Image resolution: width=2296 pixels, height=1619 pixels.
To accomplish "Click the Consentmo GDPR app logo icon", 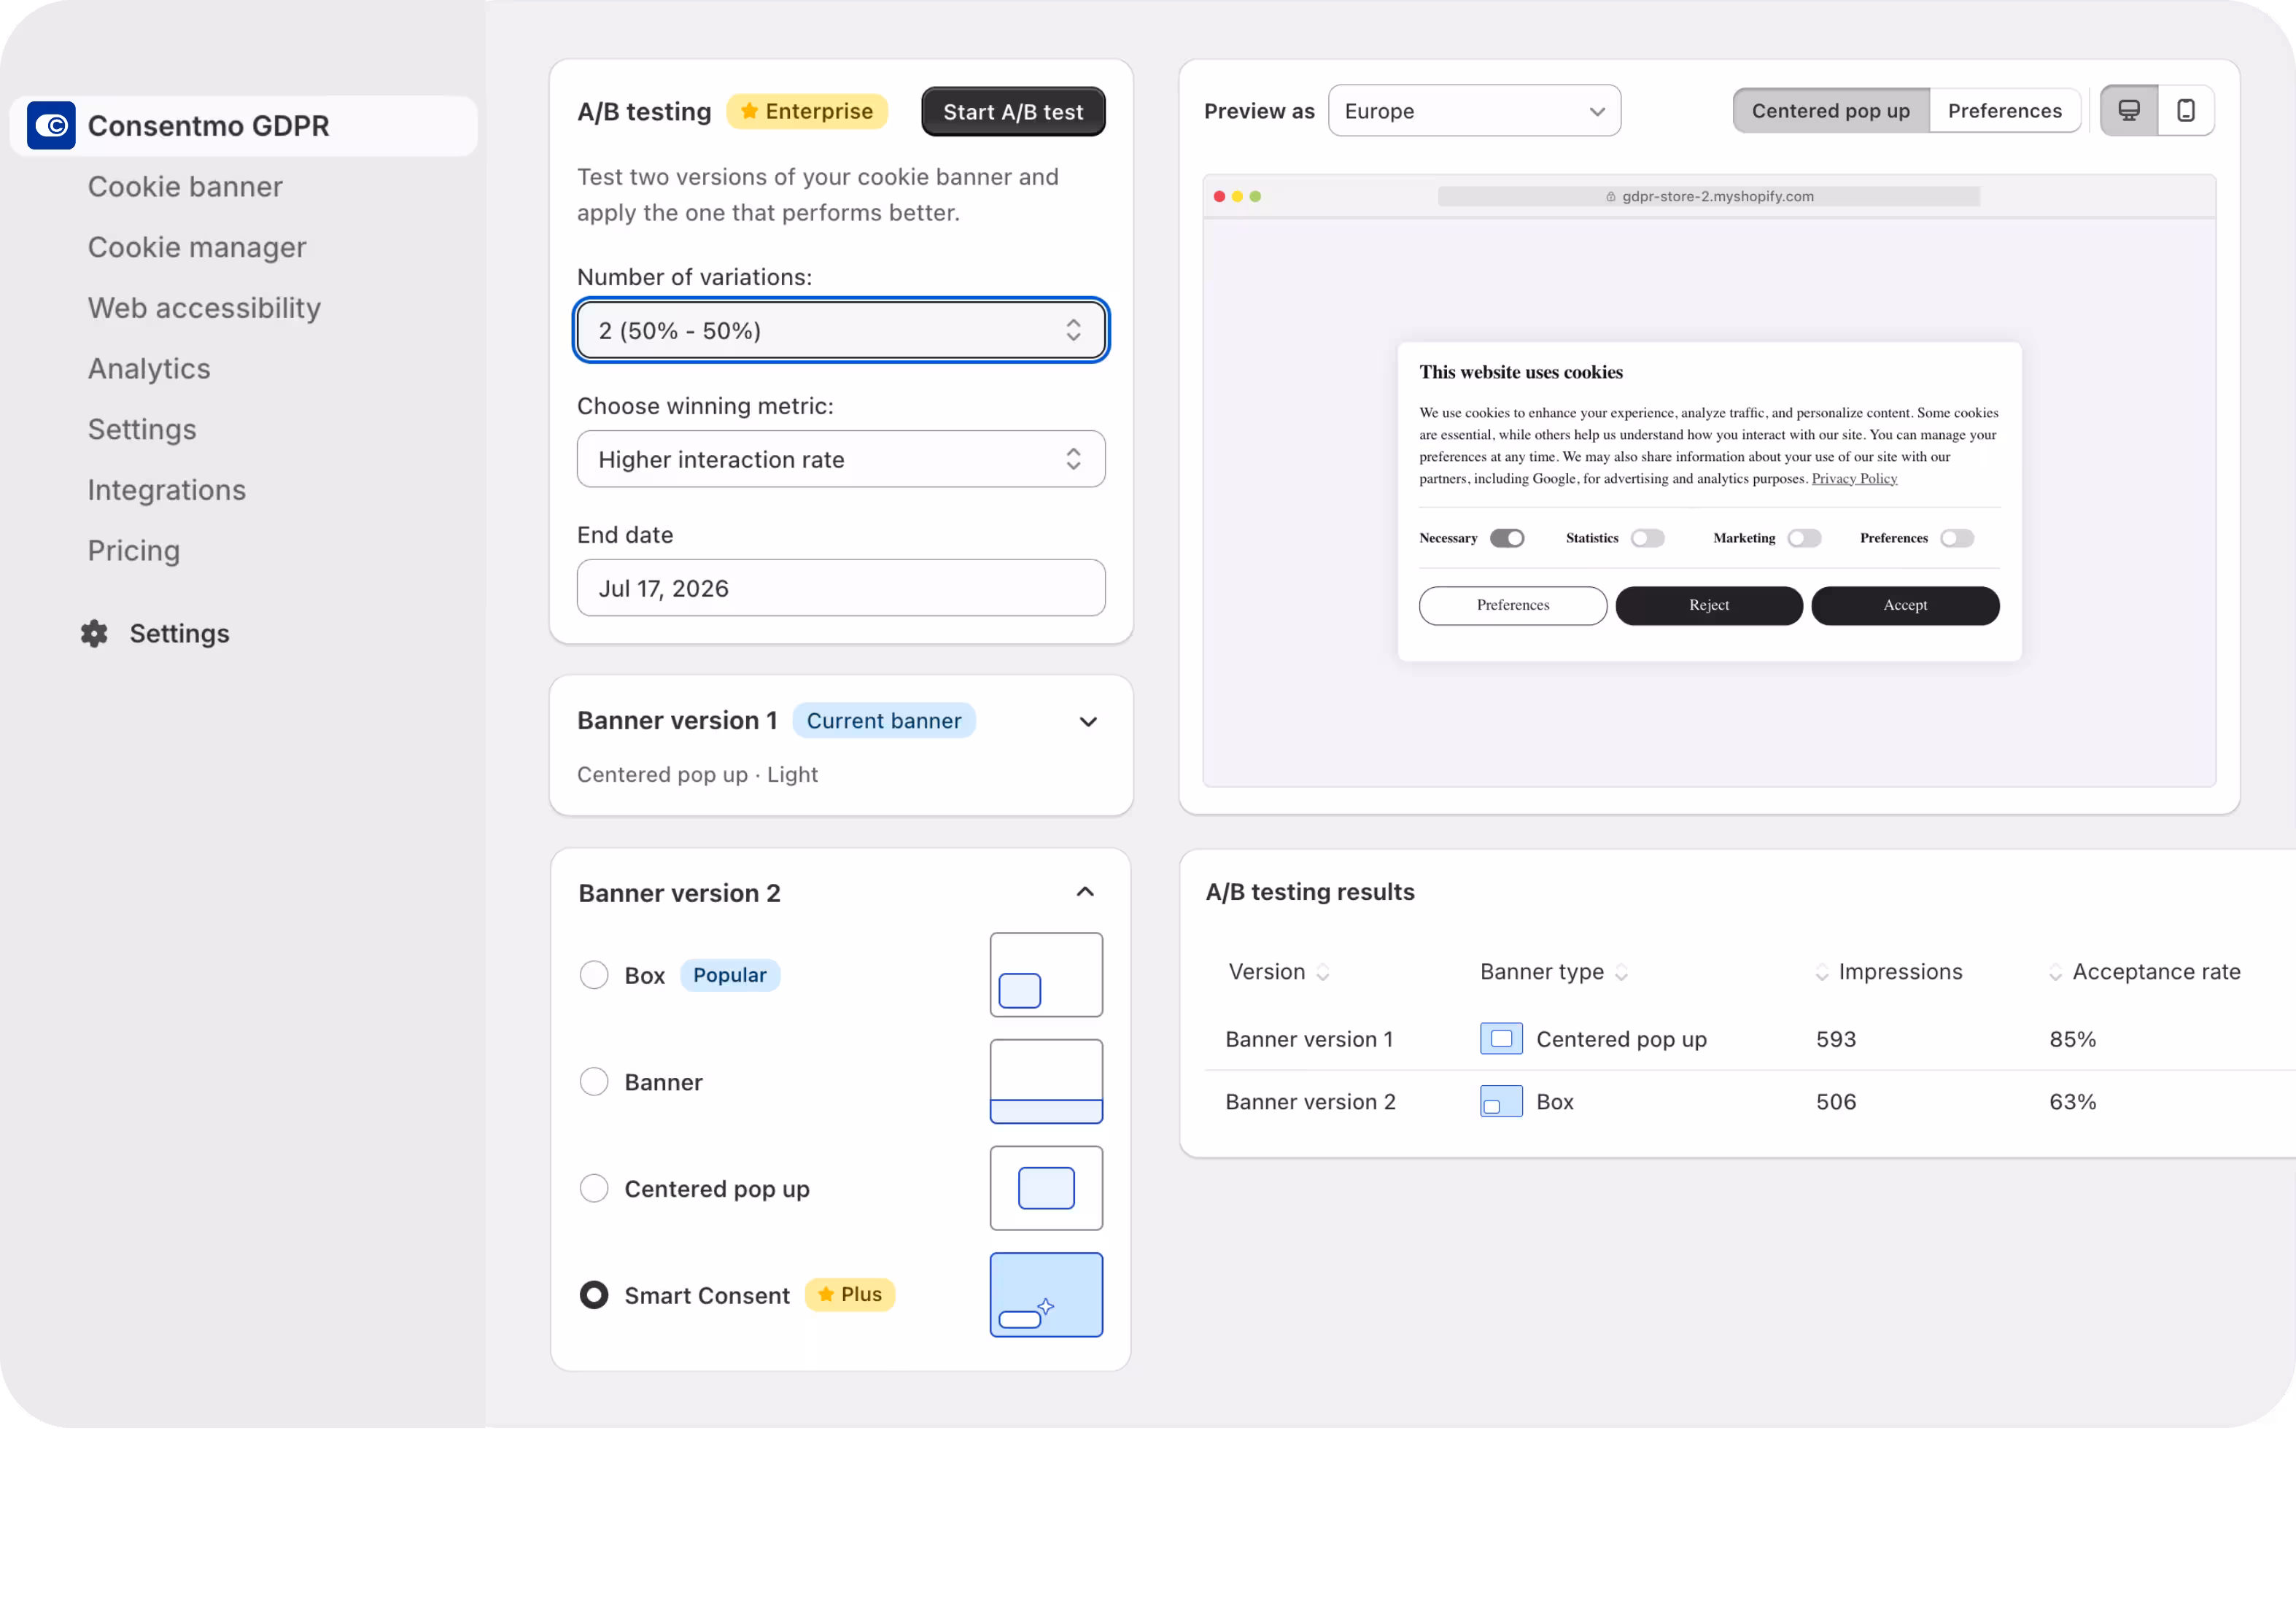I will tap(51, 125).
